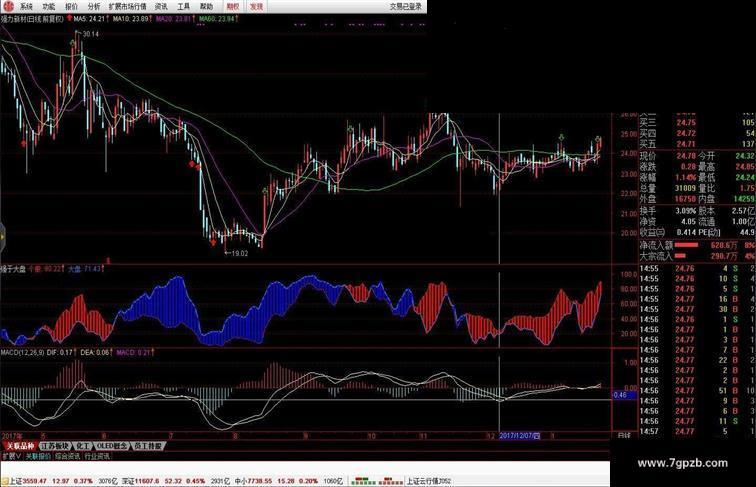Image resolution: width=756 pixels, height=487 pixels.
Task: Click the MACD(12,26,9) indicator label
Action: 23,352
